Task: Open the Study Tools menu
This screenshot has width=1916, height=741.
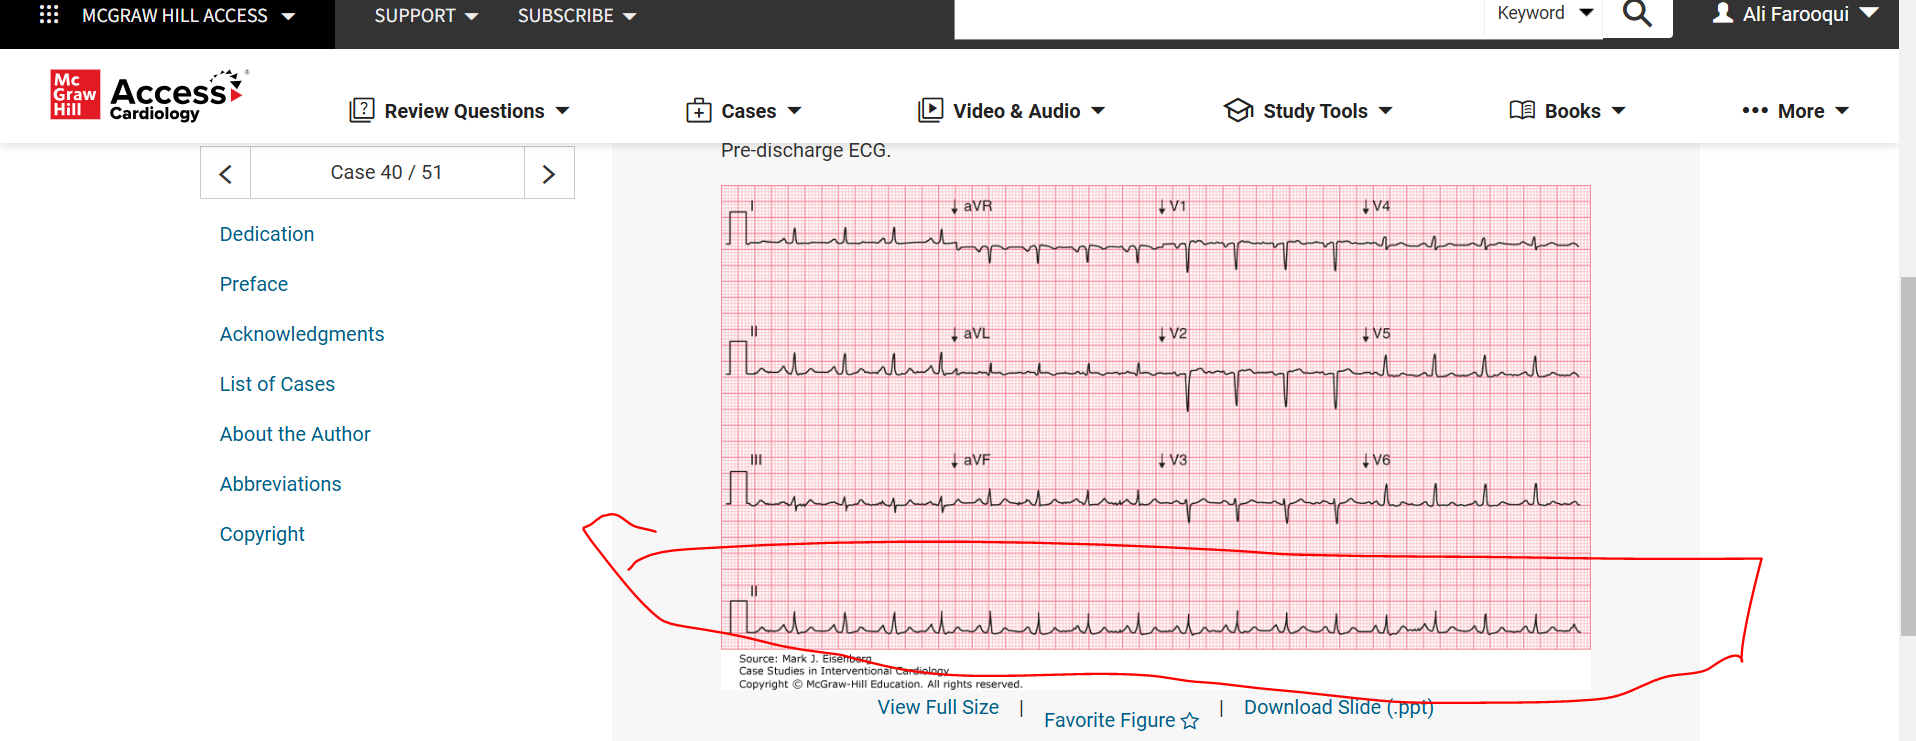Action: coord(1308,110)
